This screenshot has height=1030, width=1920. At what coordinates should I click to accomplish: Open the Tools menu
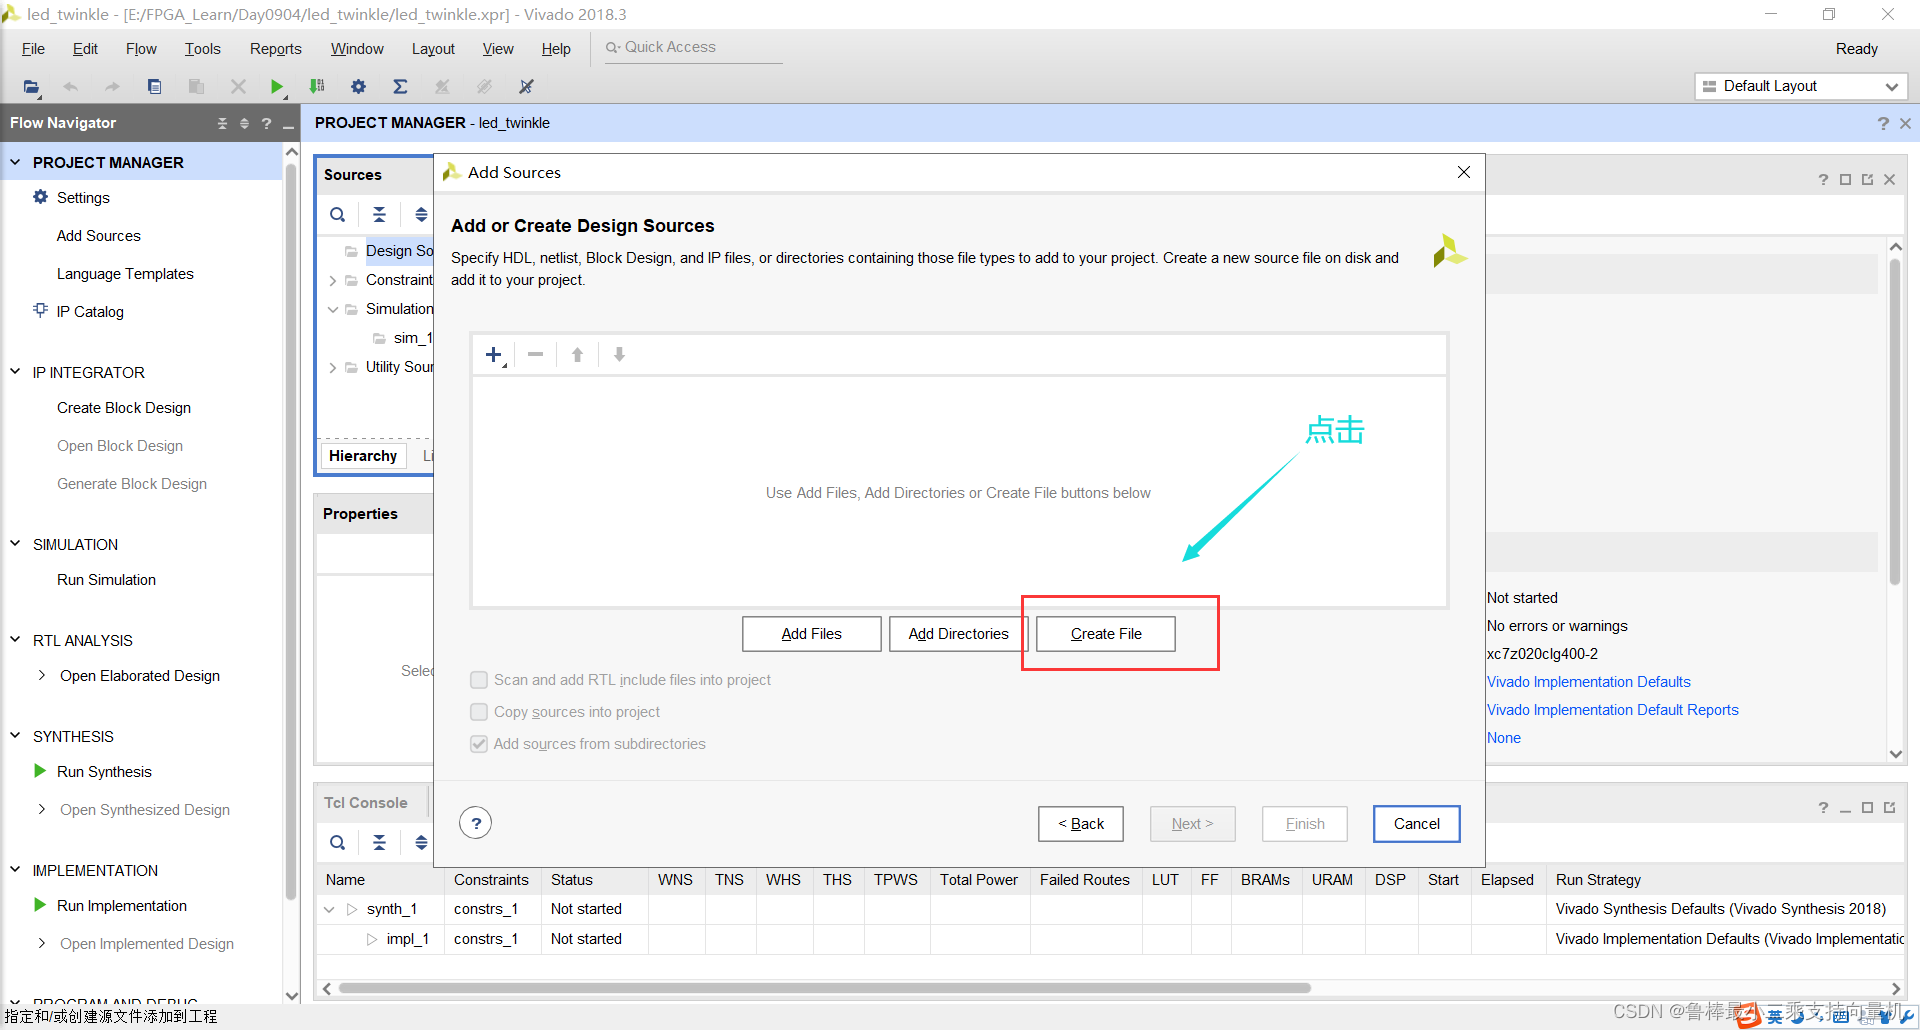tap(202, 49)
